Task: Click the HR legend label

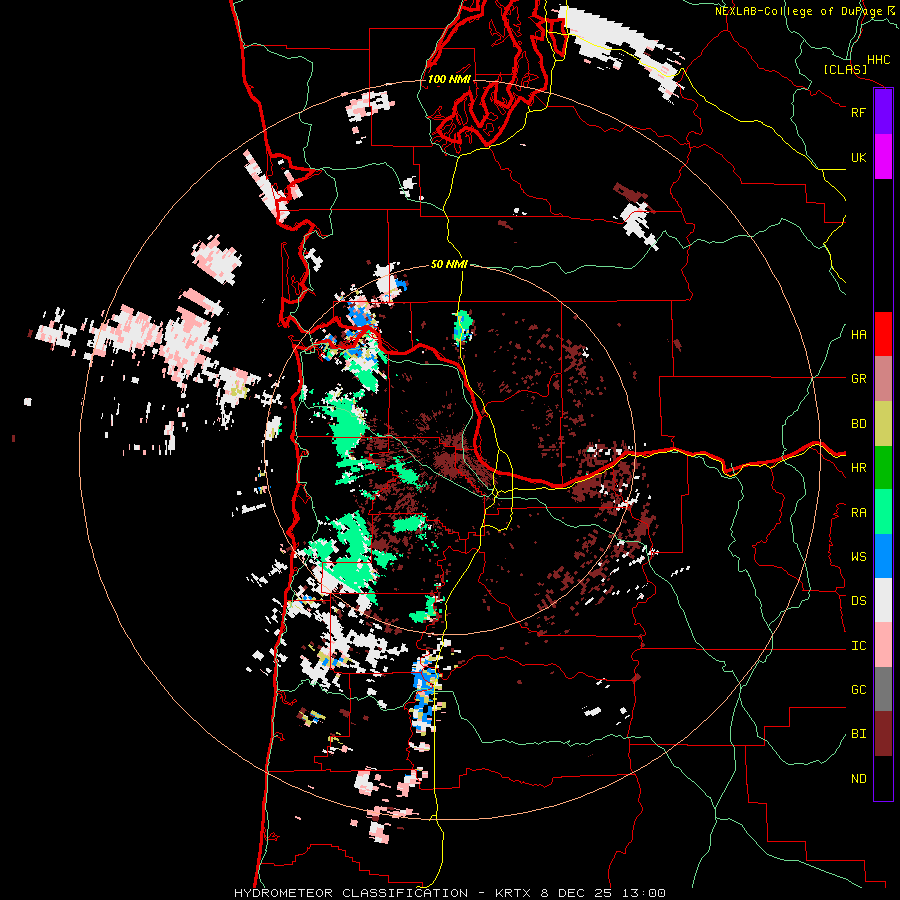Action: click(858, 468)
